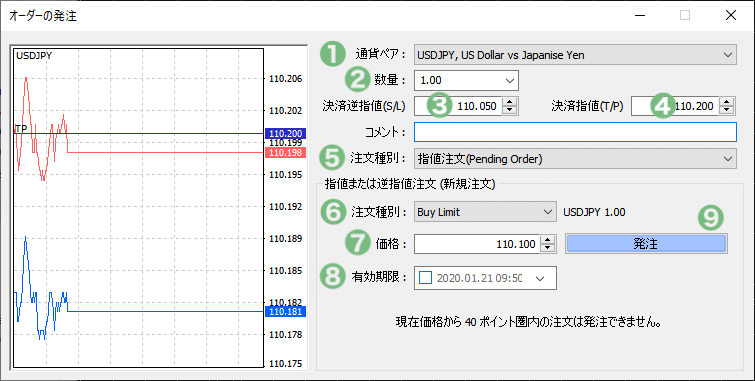Open the 有効期限 date picker dropdown arrow
The height and width of the screenshot is (381, 755).
pos(540,278)
